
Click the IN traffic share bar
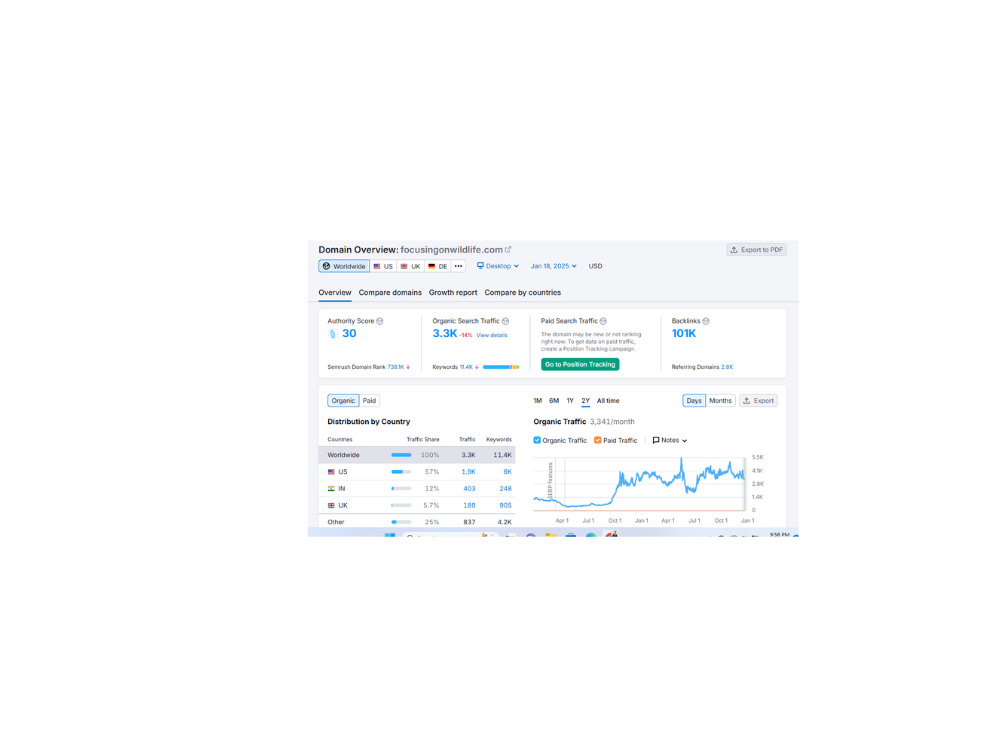tap(401, 489)
